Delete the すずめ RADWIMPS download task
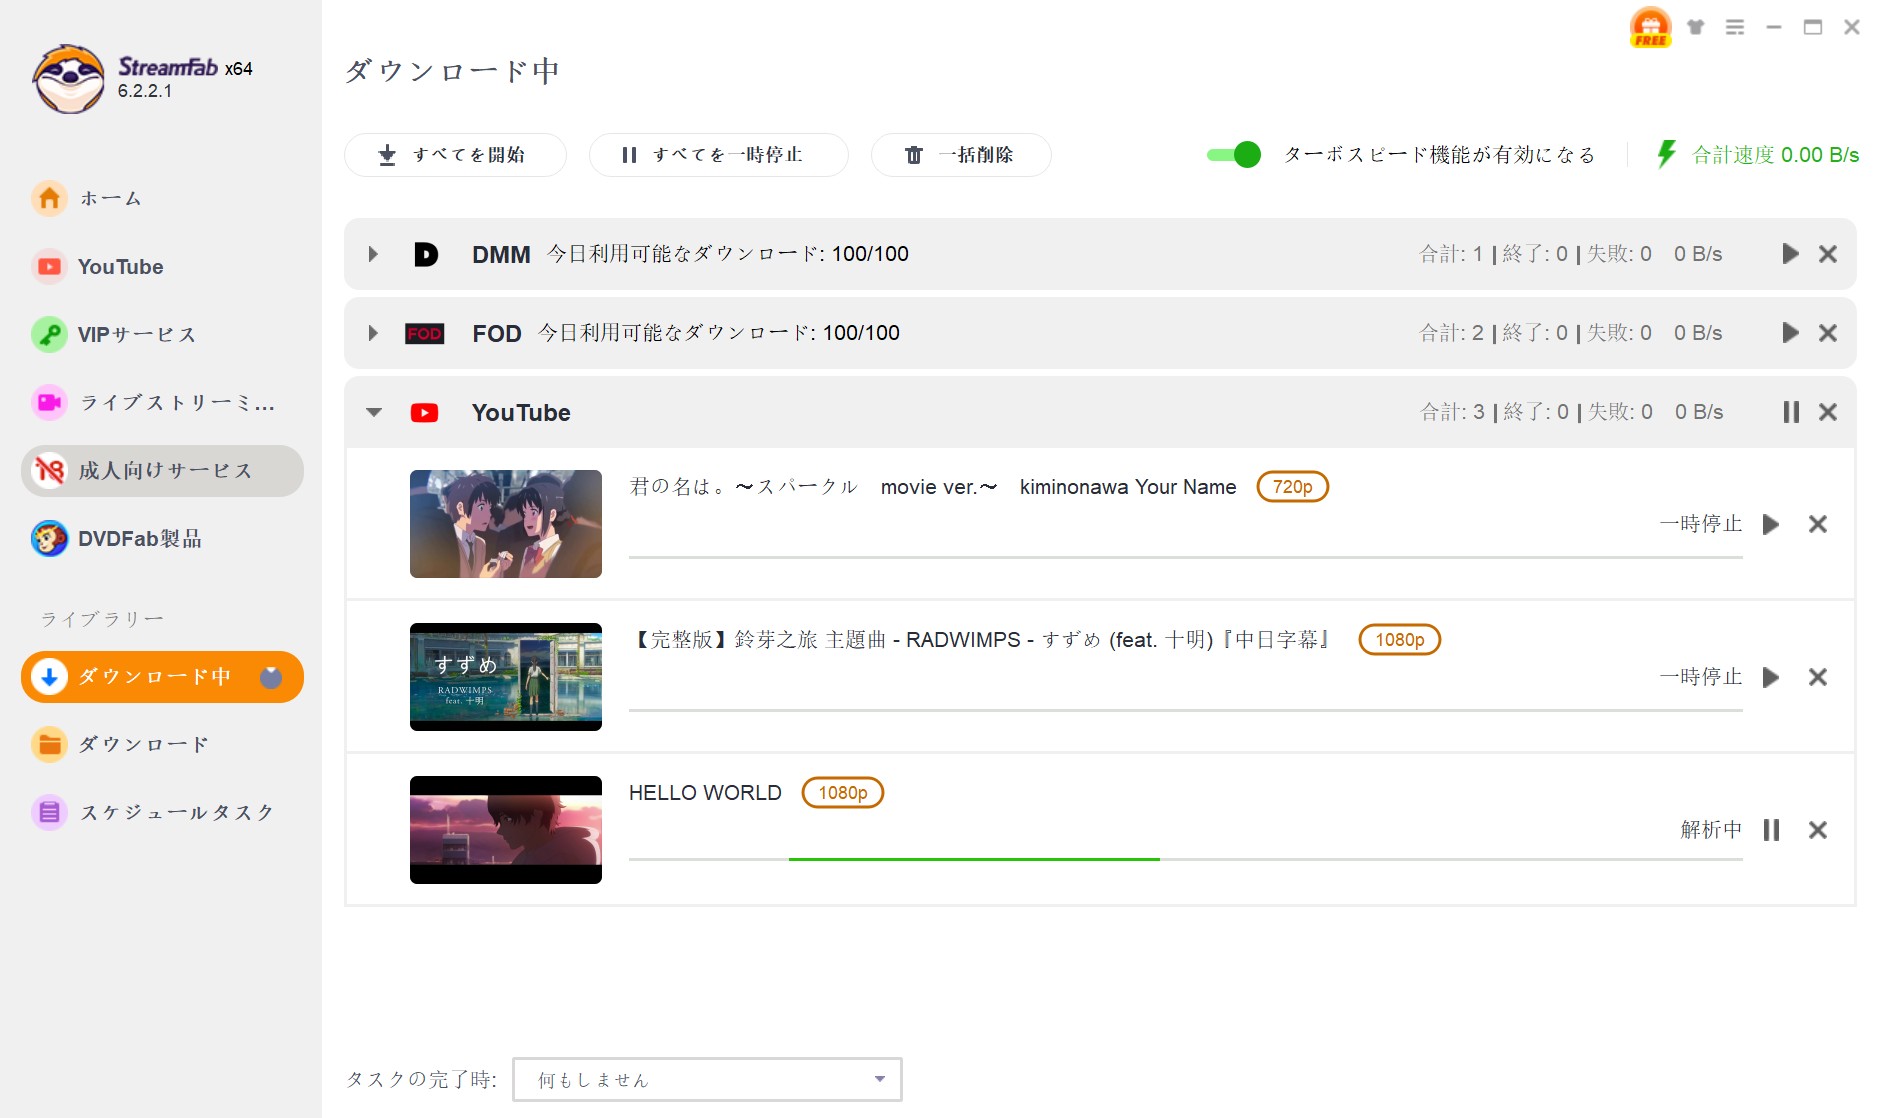The height and width of the screenshot is (1118, 1882). [1818, 677]
